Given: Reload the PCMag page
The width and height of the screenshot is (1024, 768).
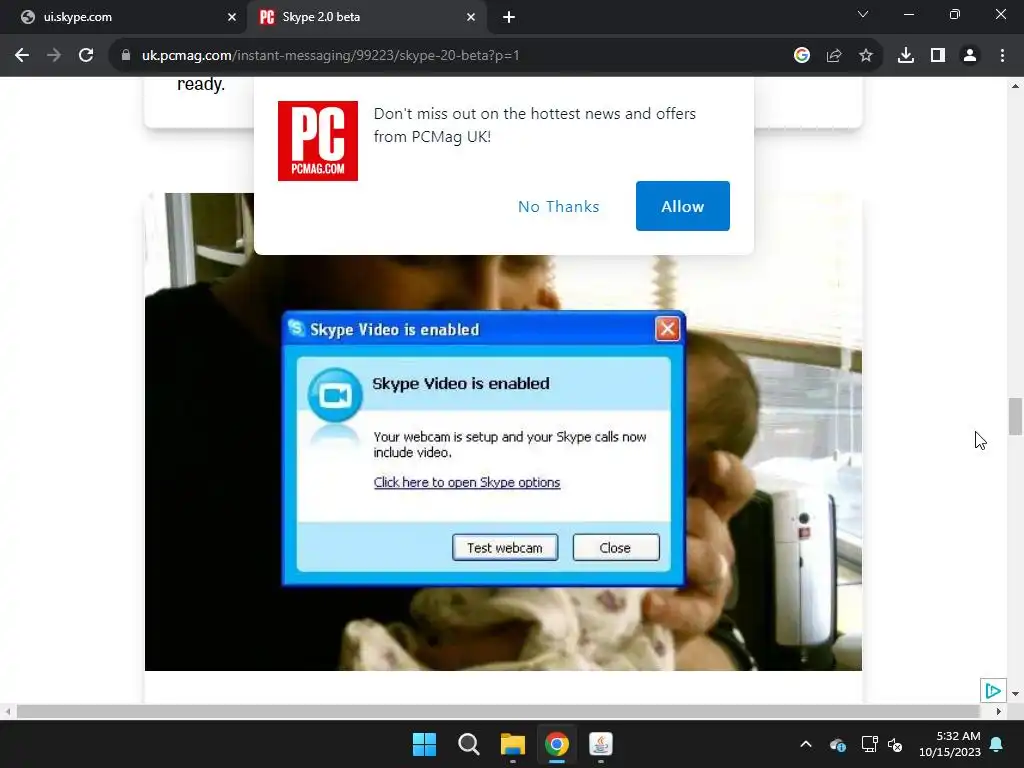Looking at the screenshot, I should [x=86, y=56].
